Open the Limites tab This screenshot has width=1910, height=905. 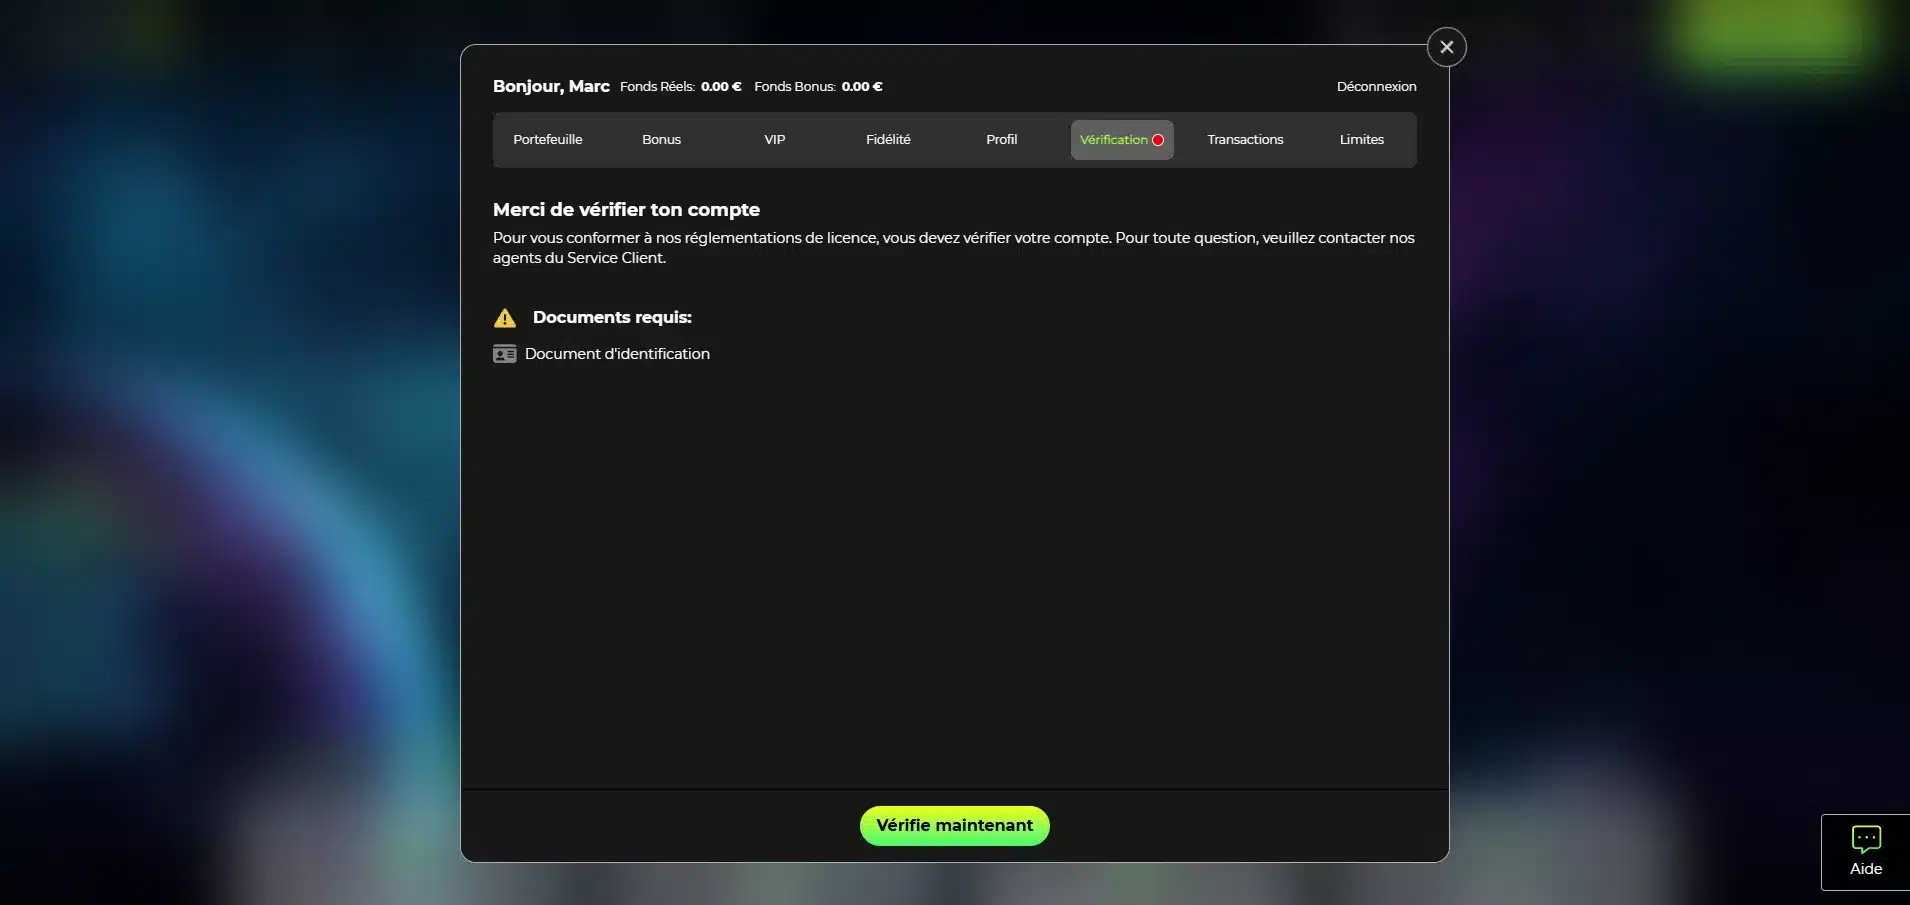1361,140
